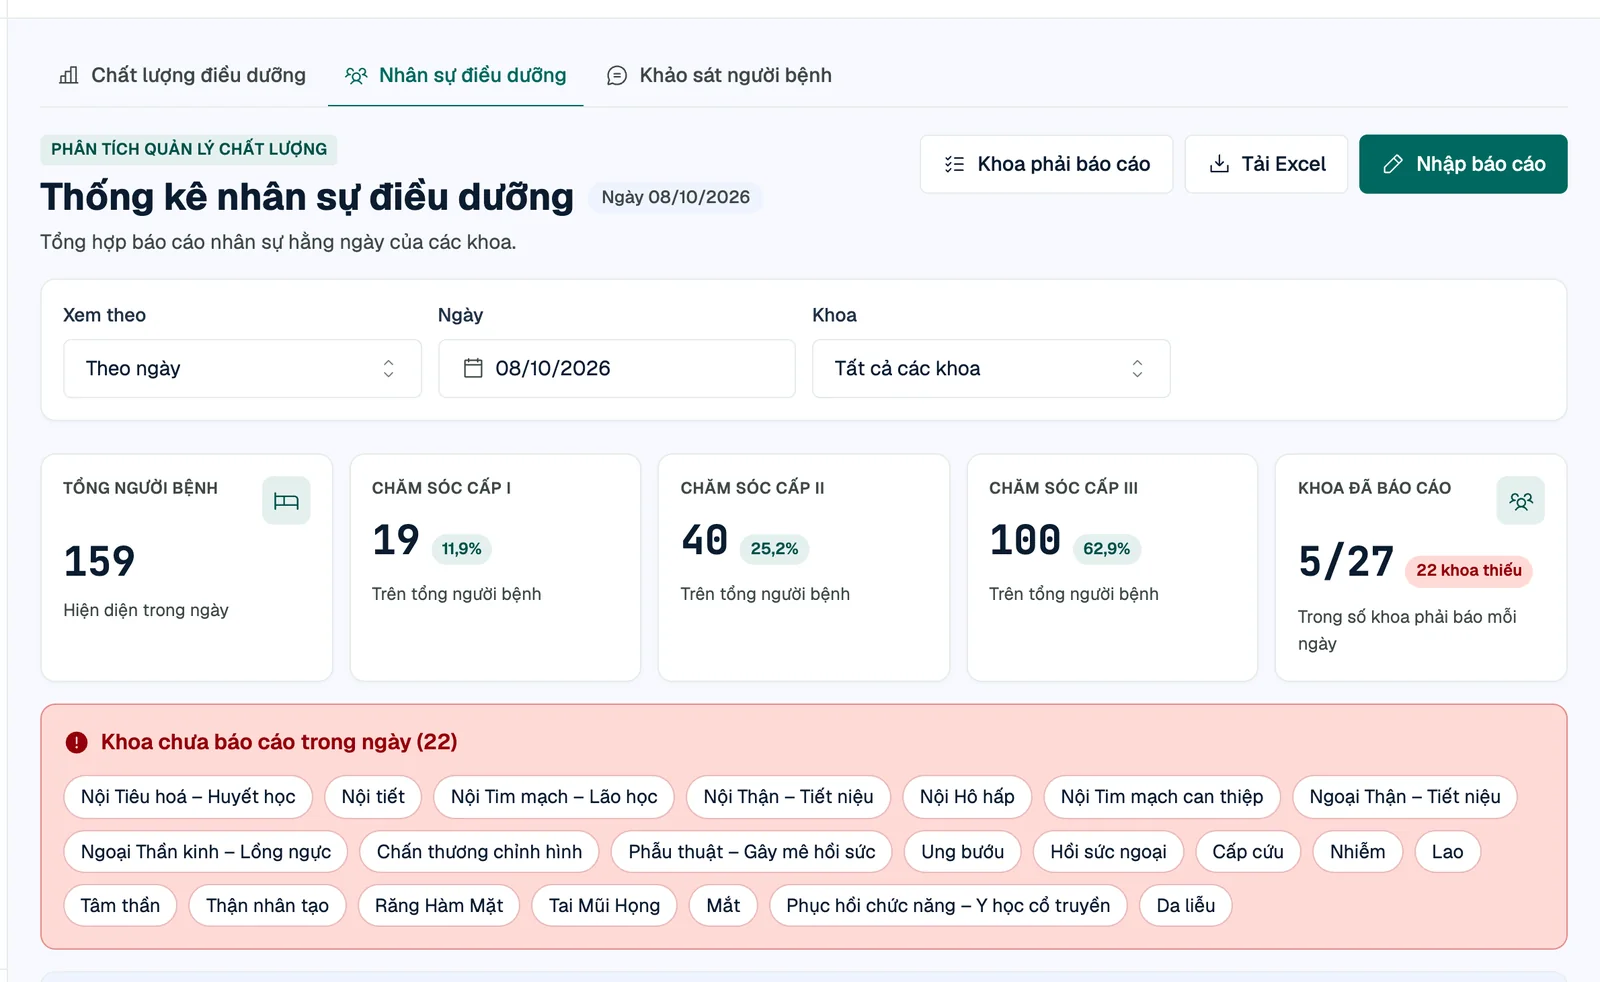Screen dimensions: 1600x982
Task: Select the Nội Tim mạch – Lão học chip
Action: point(554,797)
